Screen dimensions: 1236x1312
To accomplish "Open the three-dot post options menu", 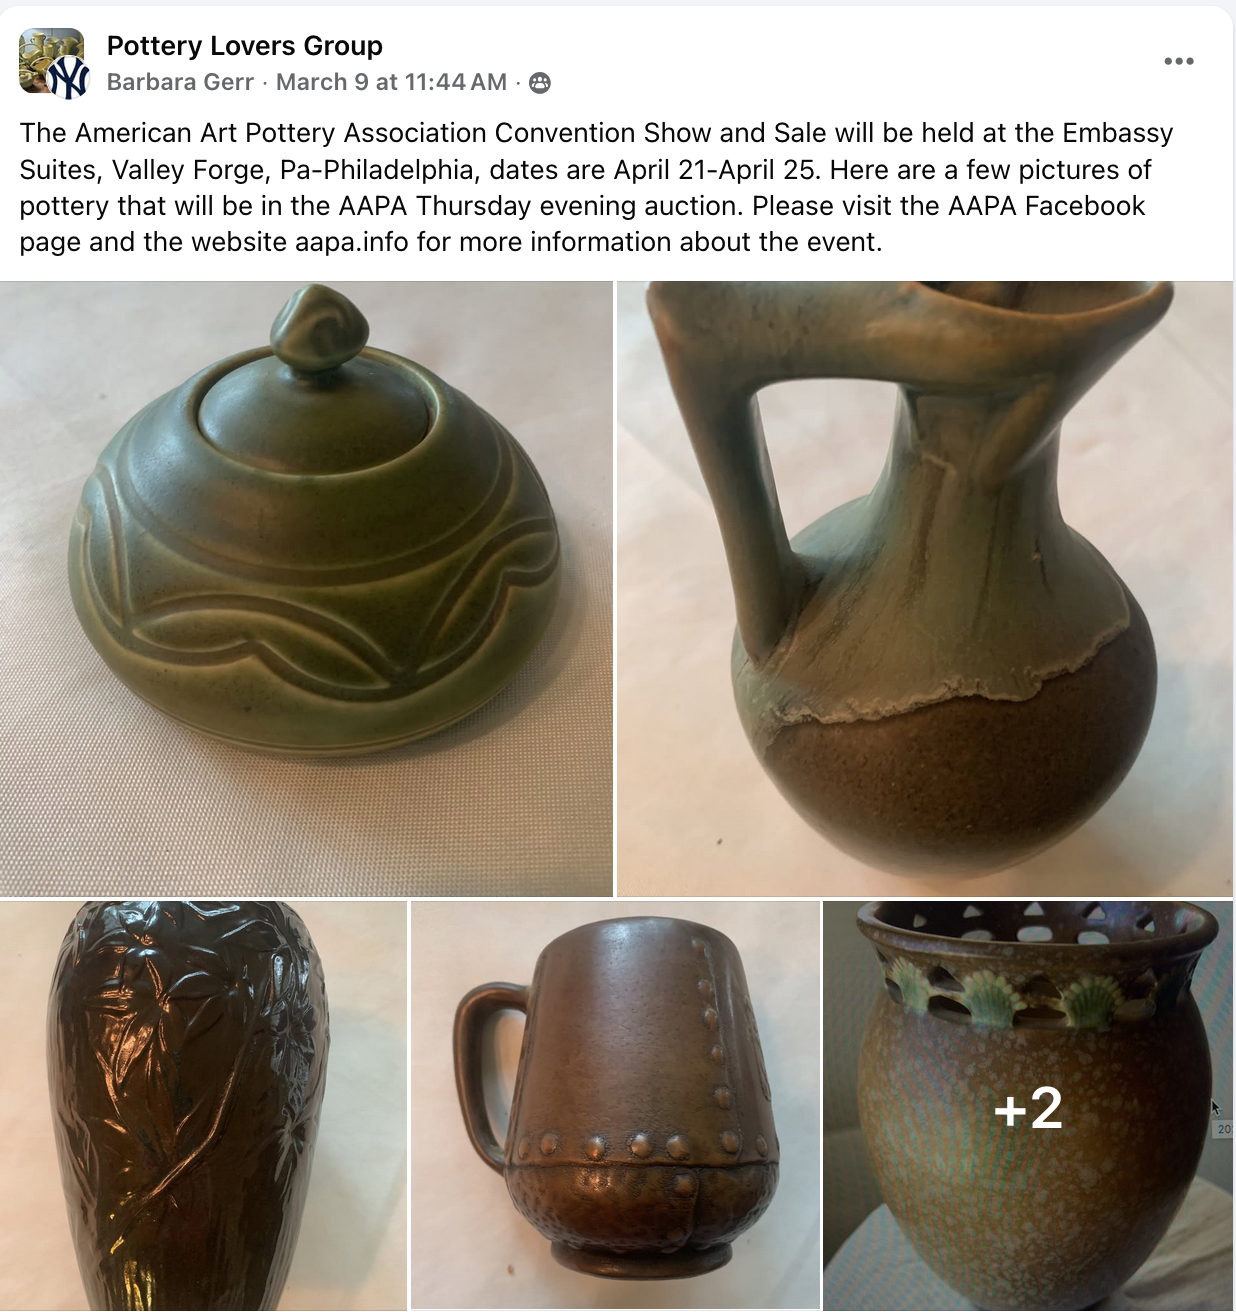I will [1178, 61].
